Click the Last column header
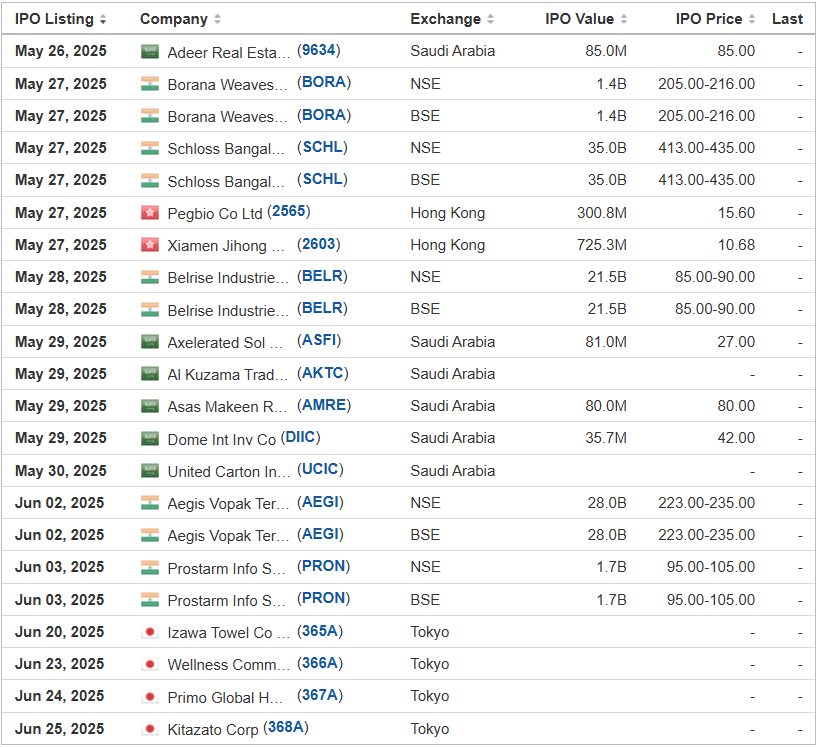Screen dimensions: 818x747 787,19
